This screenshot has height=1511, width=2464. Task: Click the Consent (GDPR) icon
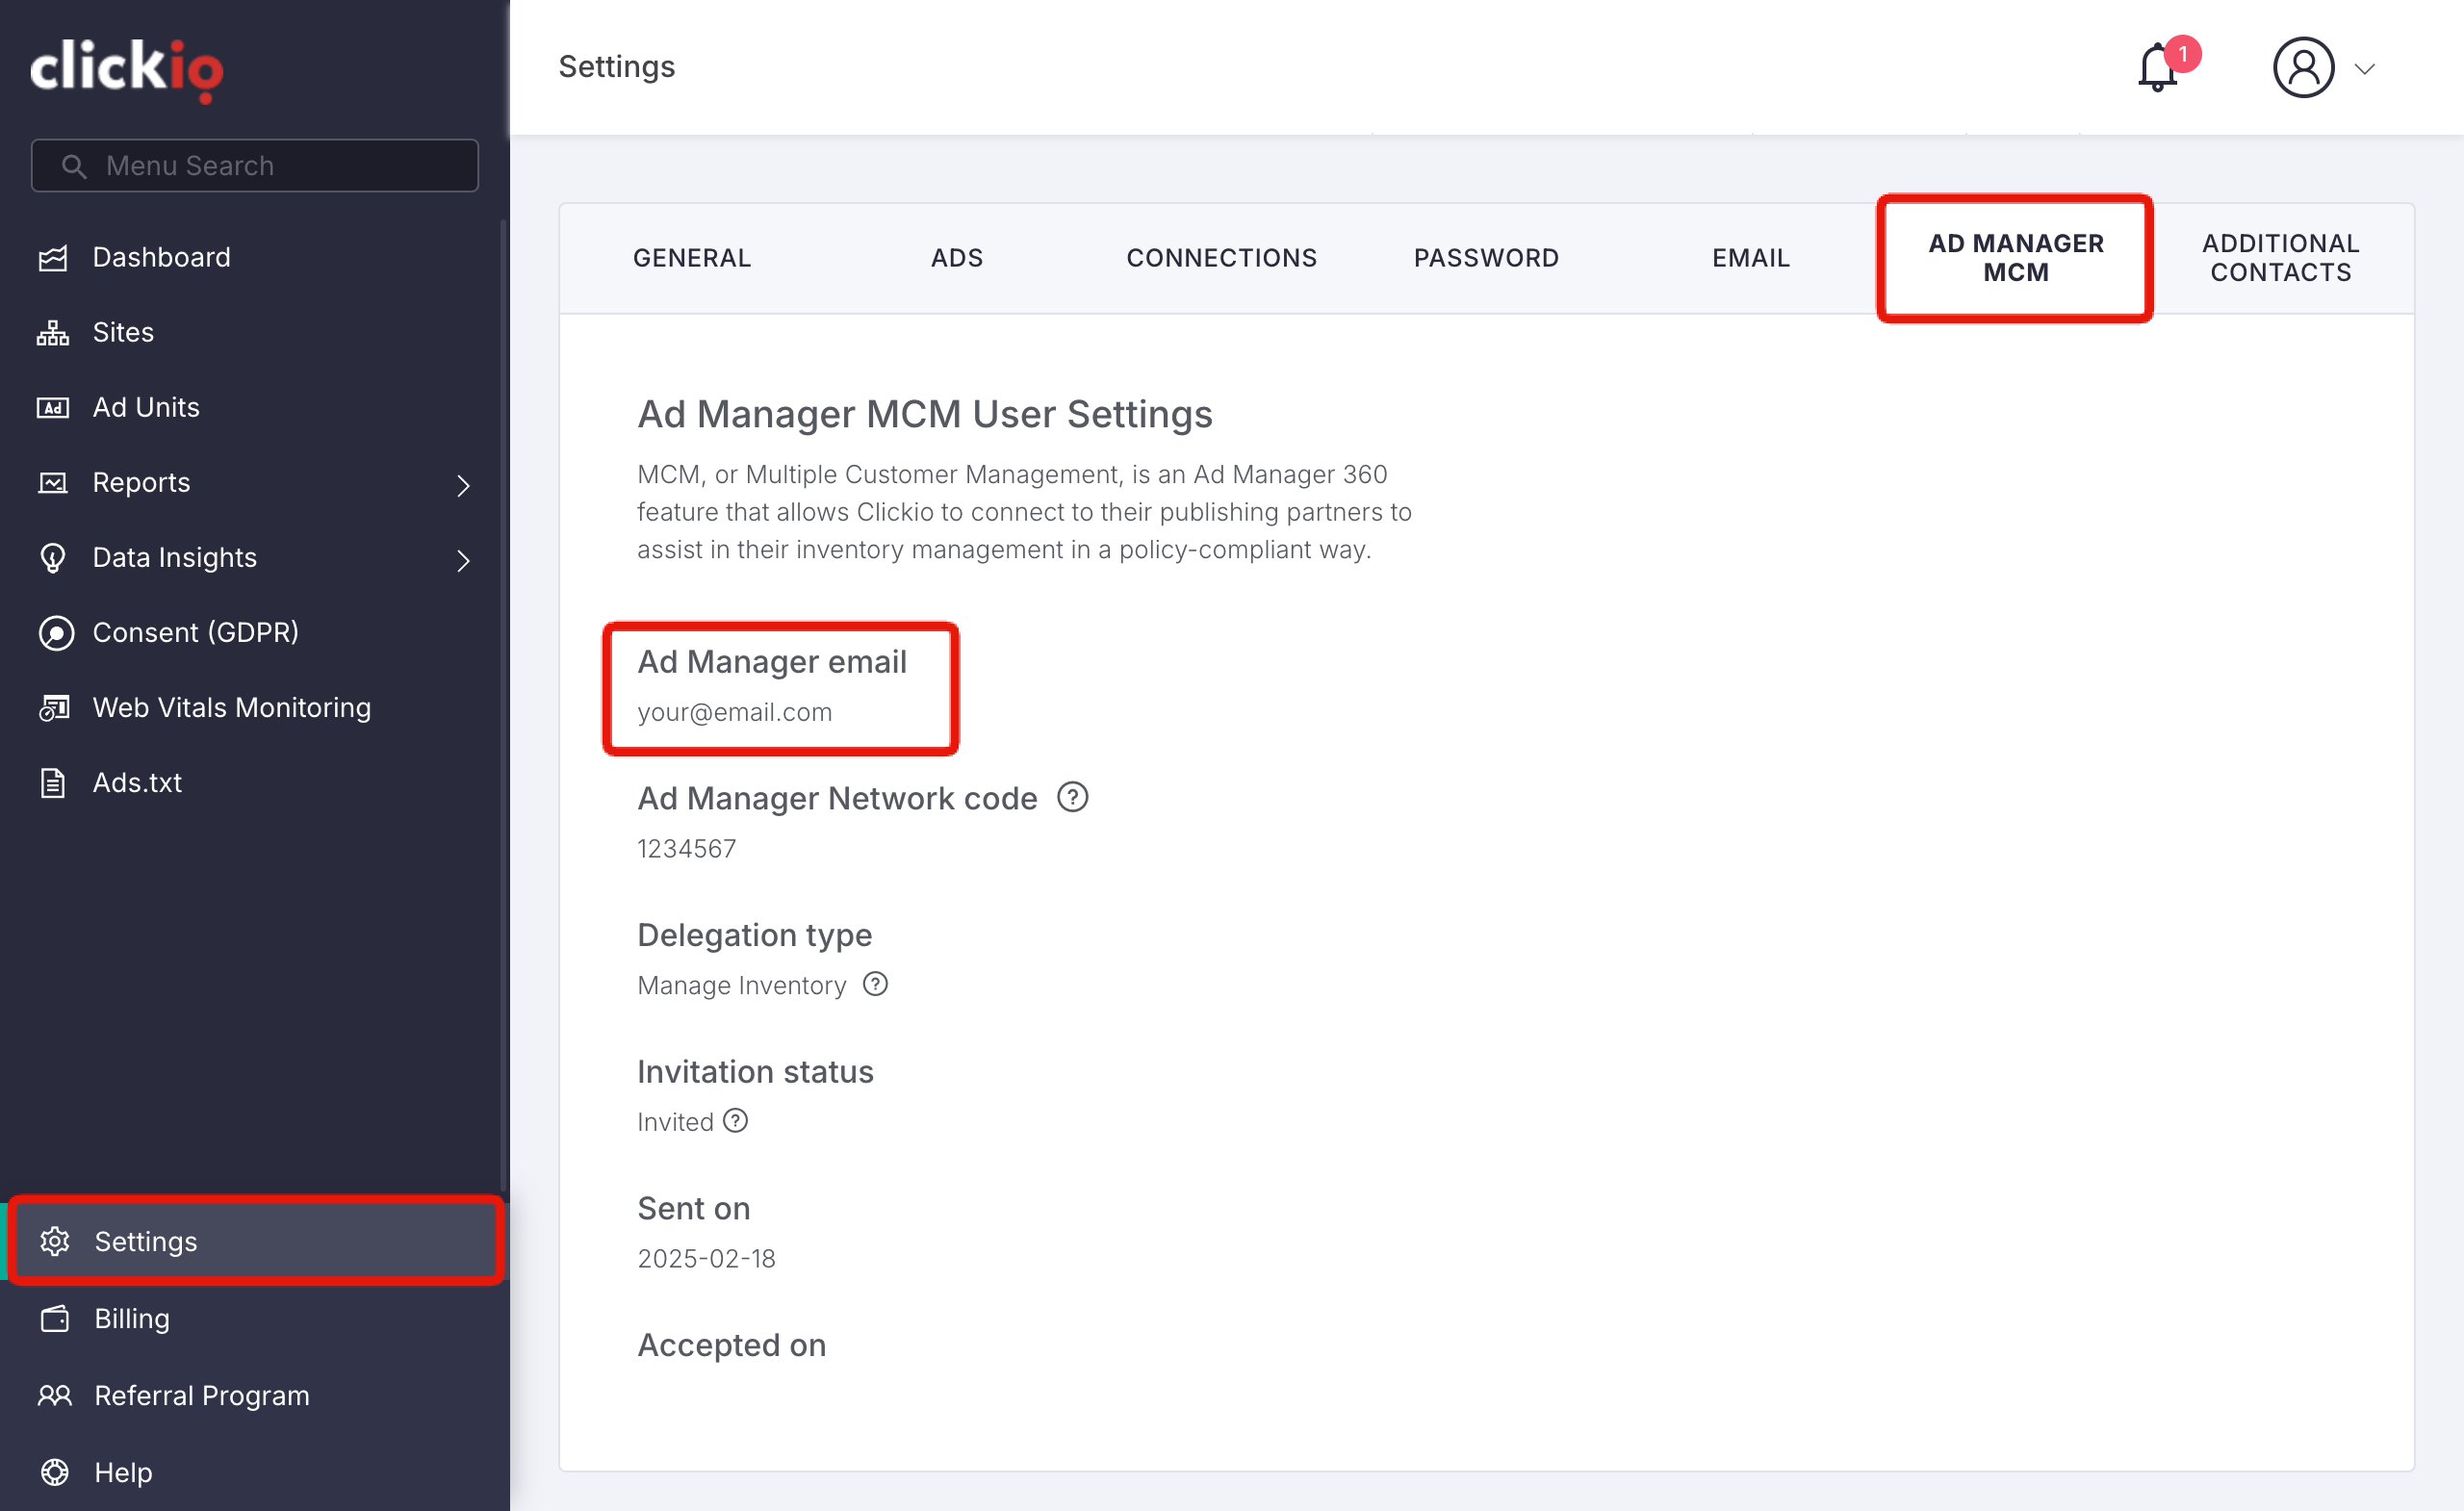point(56,633)
